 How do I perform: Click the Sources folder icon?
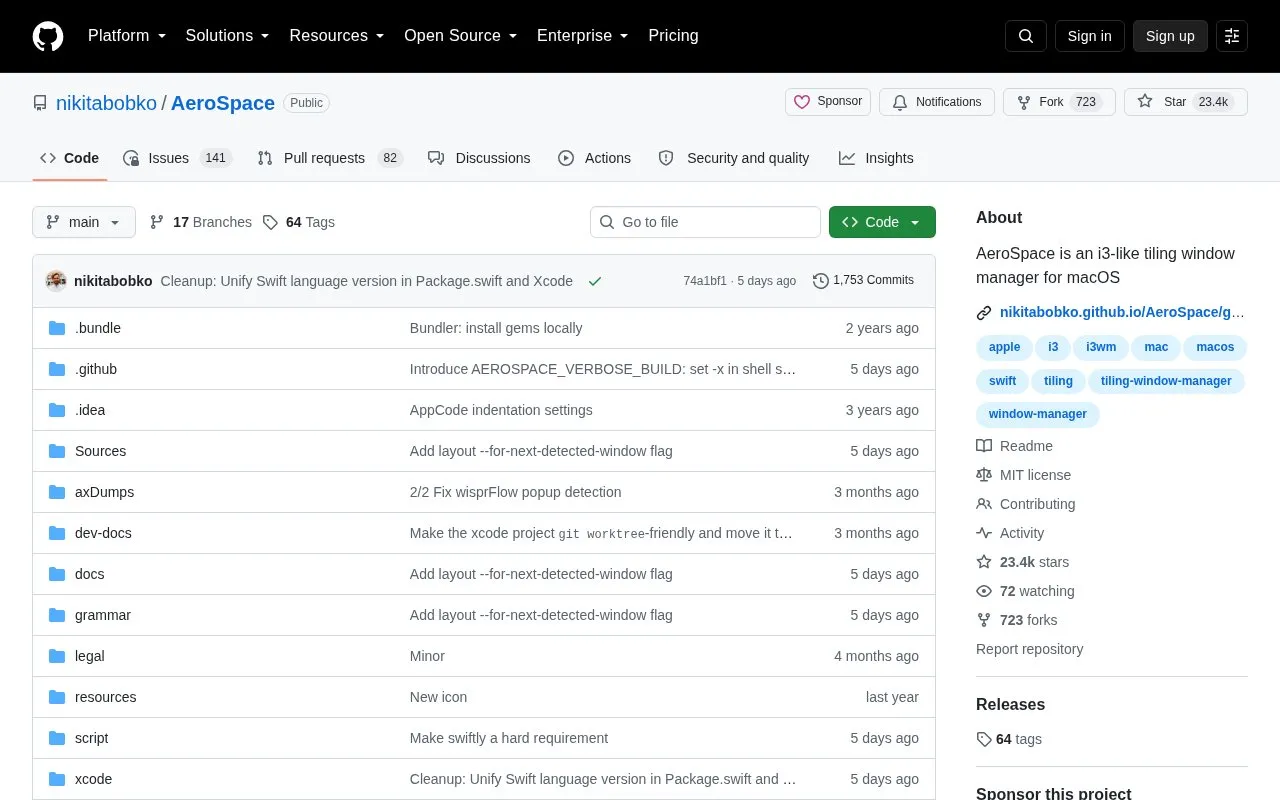pos(57,451)
